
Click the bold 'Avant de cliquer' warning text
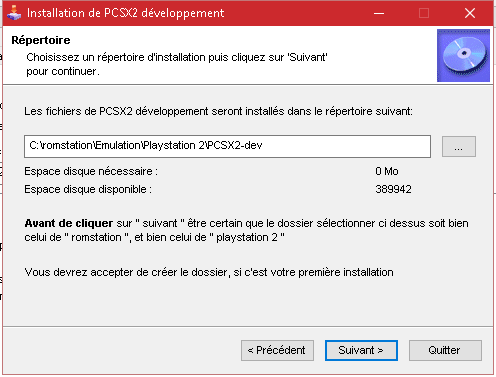pyautogui.click(x=69, y=223)
